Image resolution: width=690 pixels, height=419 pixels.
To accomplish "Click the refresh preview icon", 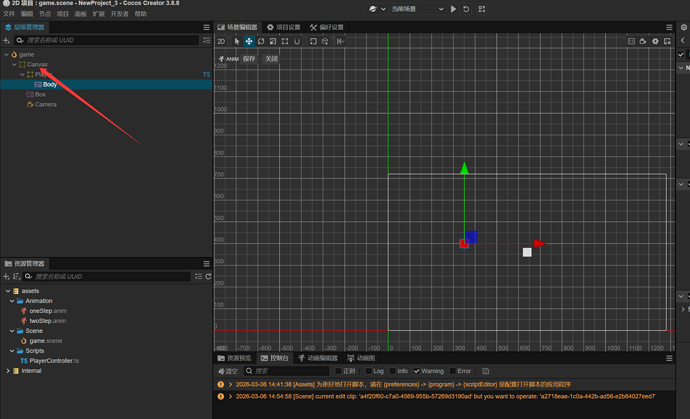I will pos(466,9).
